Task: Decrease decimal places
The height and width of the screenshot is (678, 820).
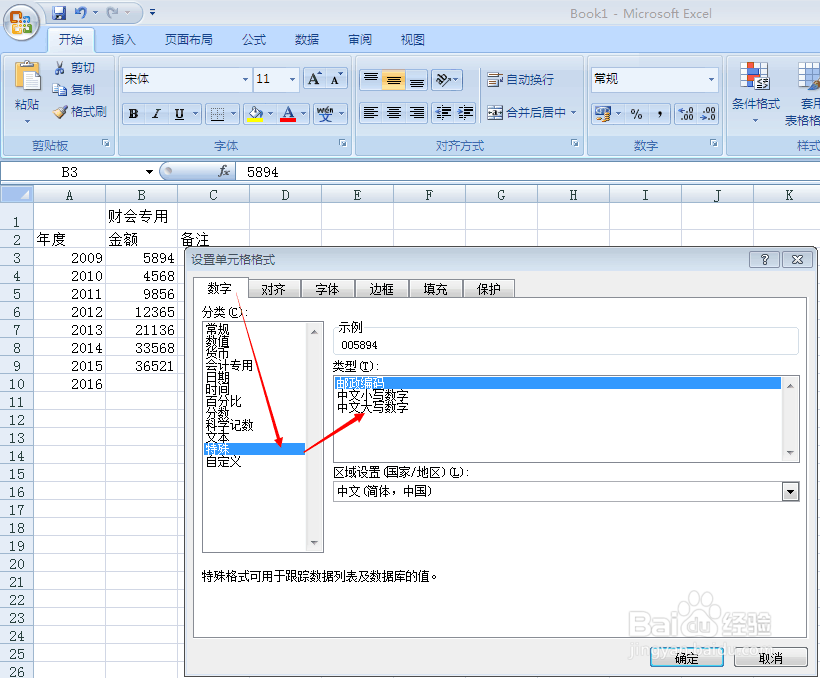Action: (x=708, y=114)
